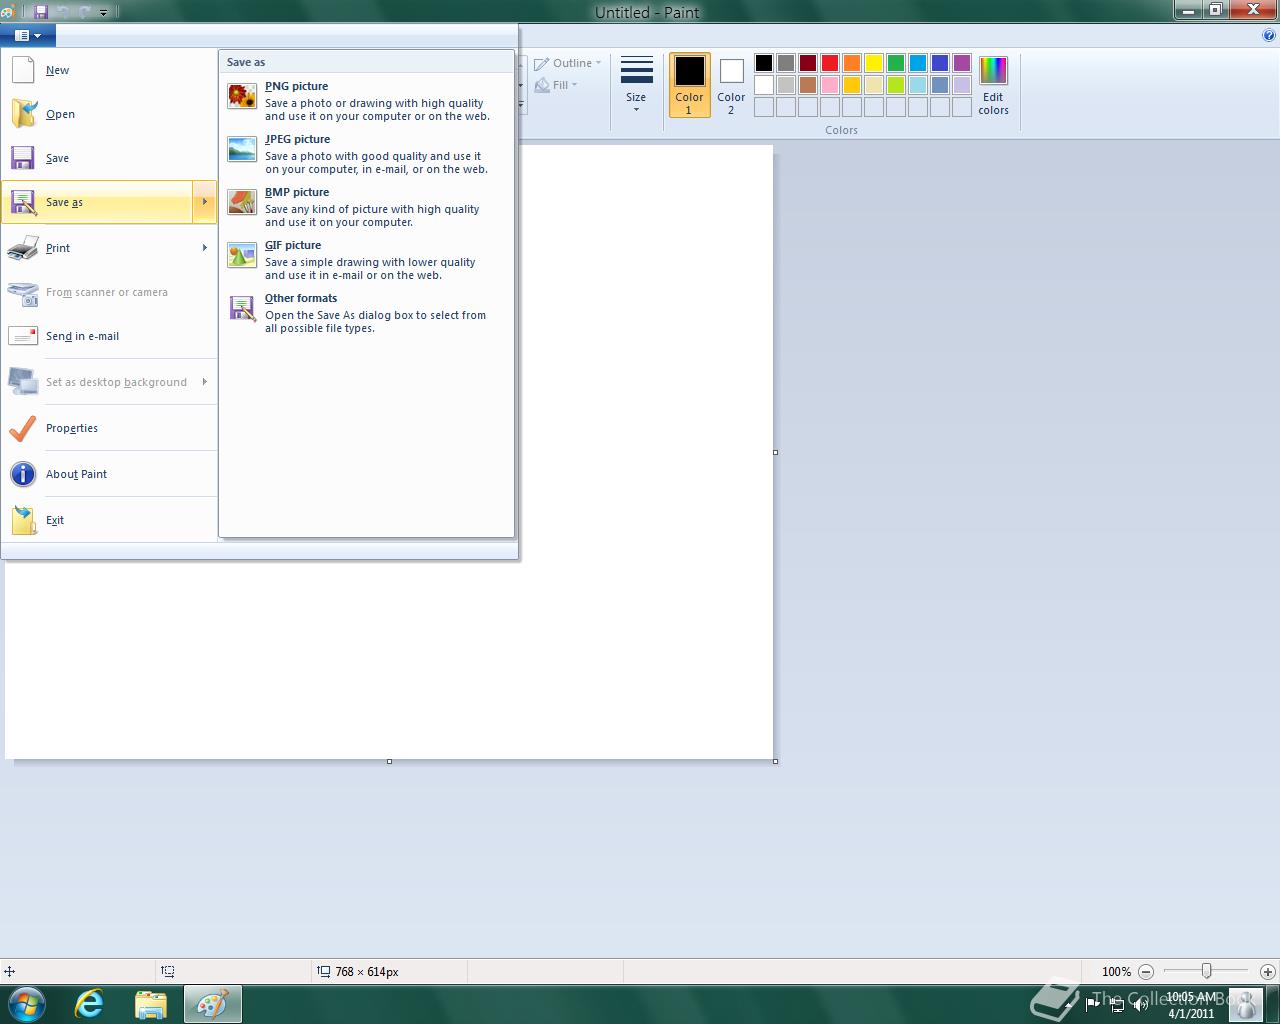Viewport: 1280px width, 1024px height.
Task: Click the volume speaker tray icon
Action: tap(1141, 1005)
